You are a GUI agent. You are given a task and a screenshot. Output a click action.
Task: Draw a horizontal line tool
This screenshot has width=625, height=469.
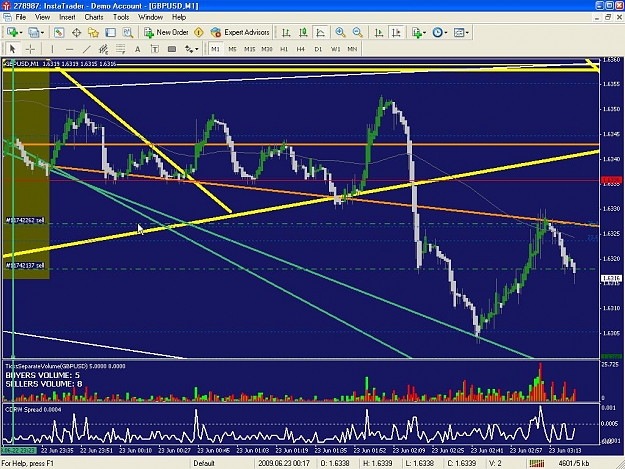69,49
